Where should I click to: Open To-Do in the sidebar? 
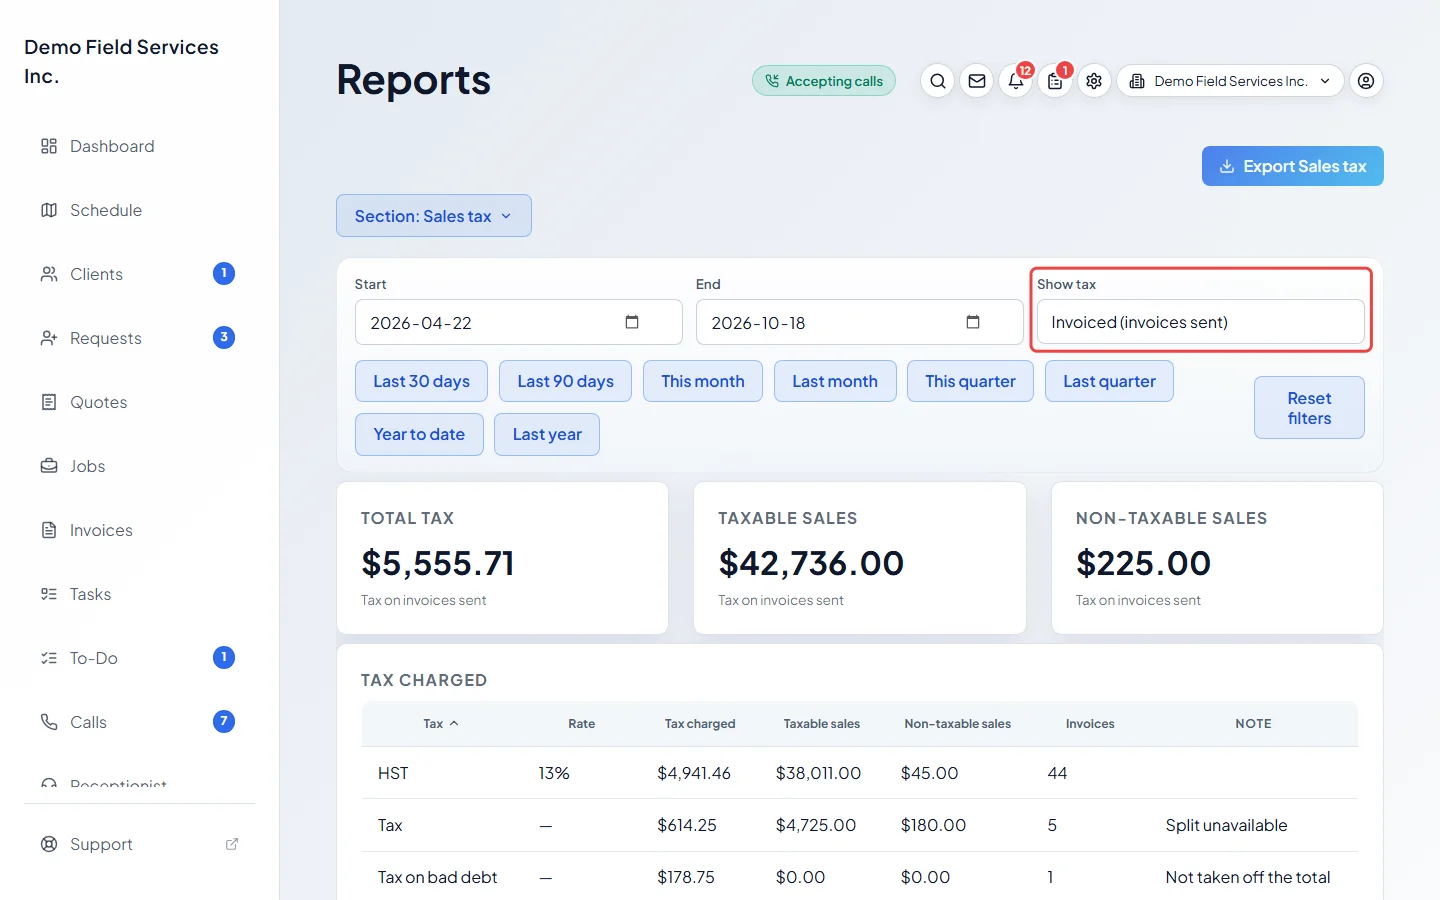pos(140,658)
